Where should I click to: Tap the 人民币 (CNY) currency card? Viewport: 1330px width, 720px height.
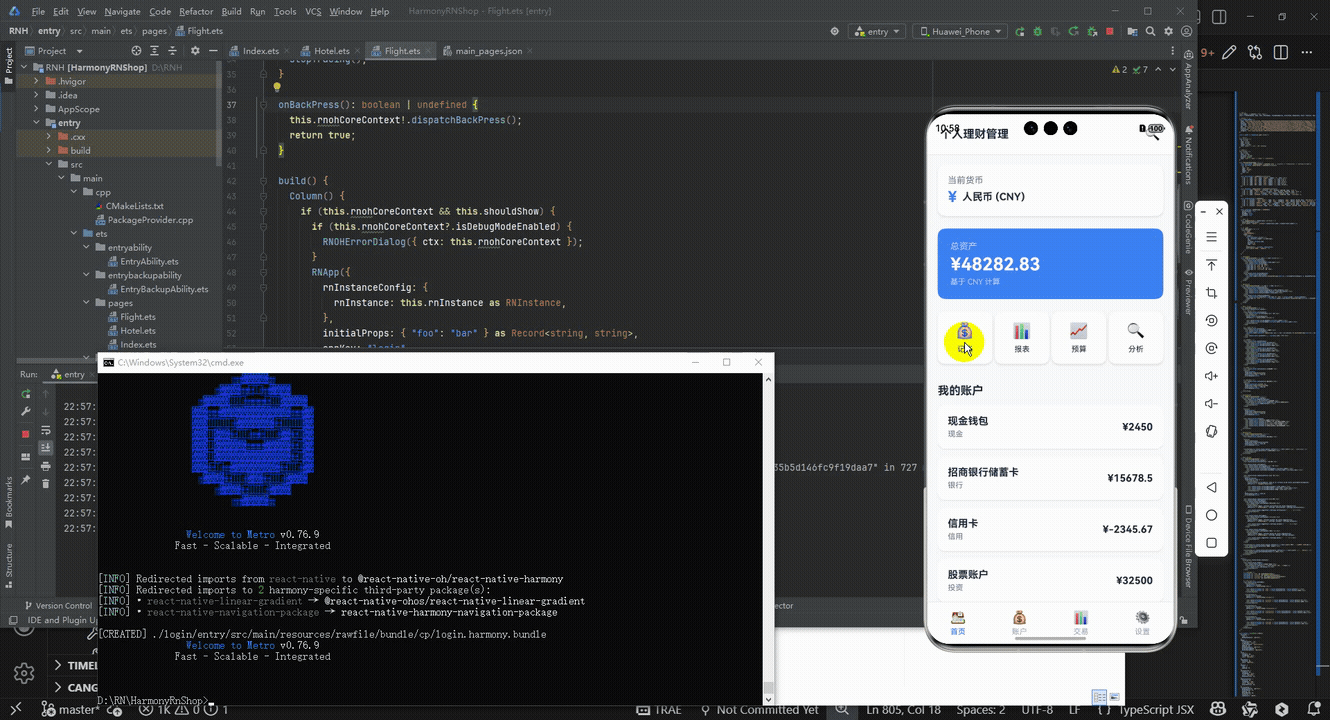click(1050, 190)
